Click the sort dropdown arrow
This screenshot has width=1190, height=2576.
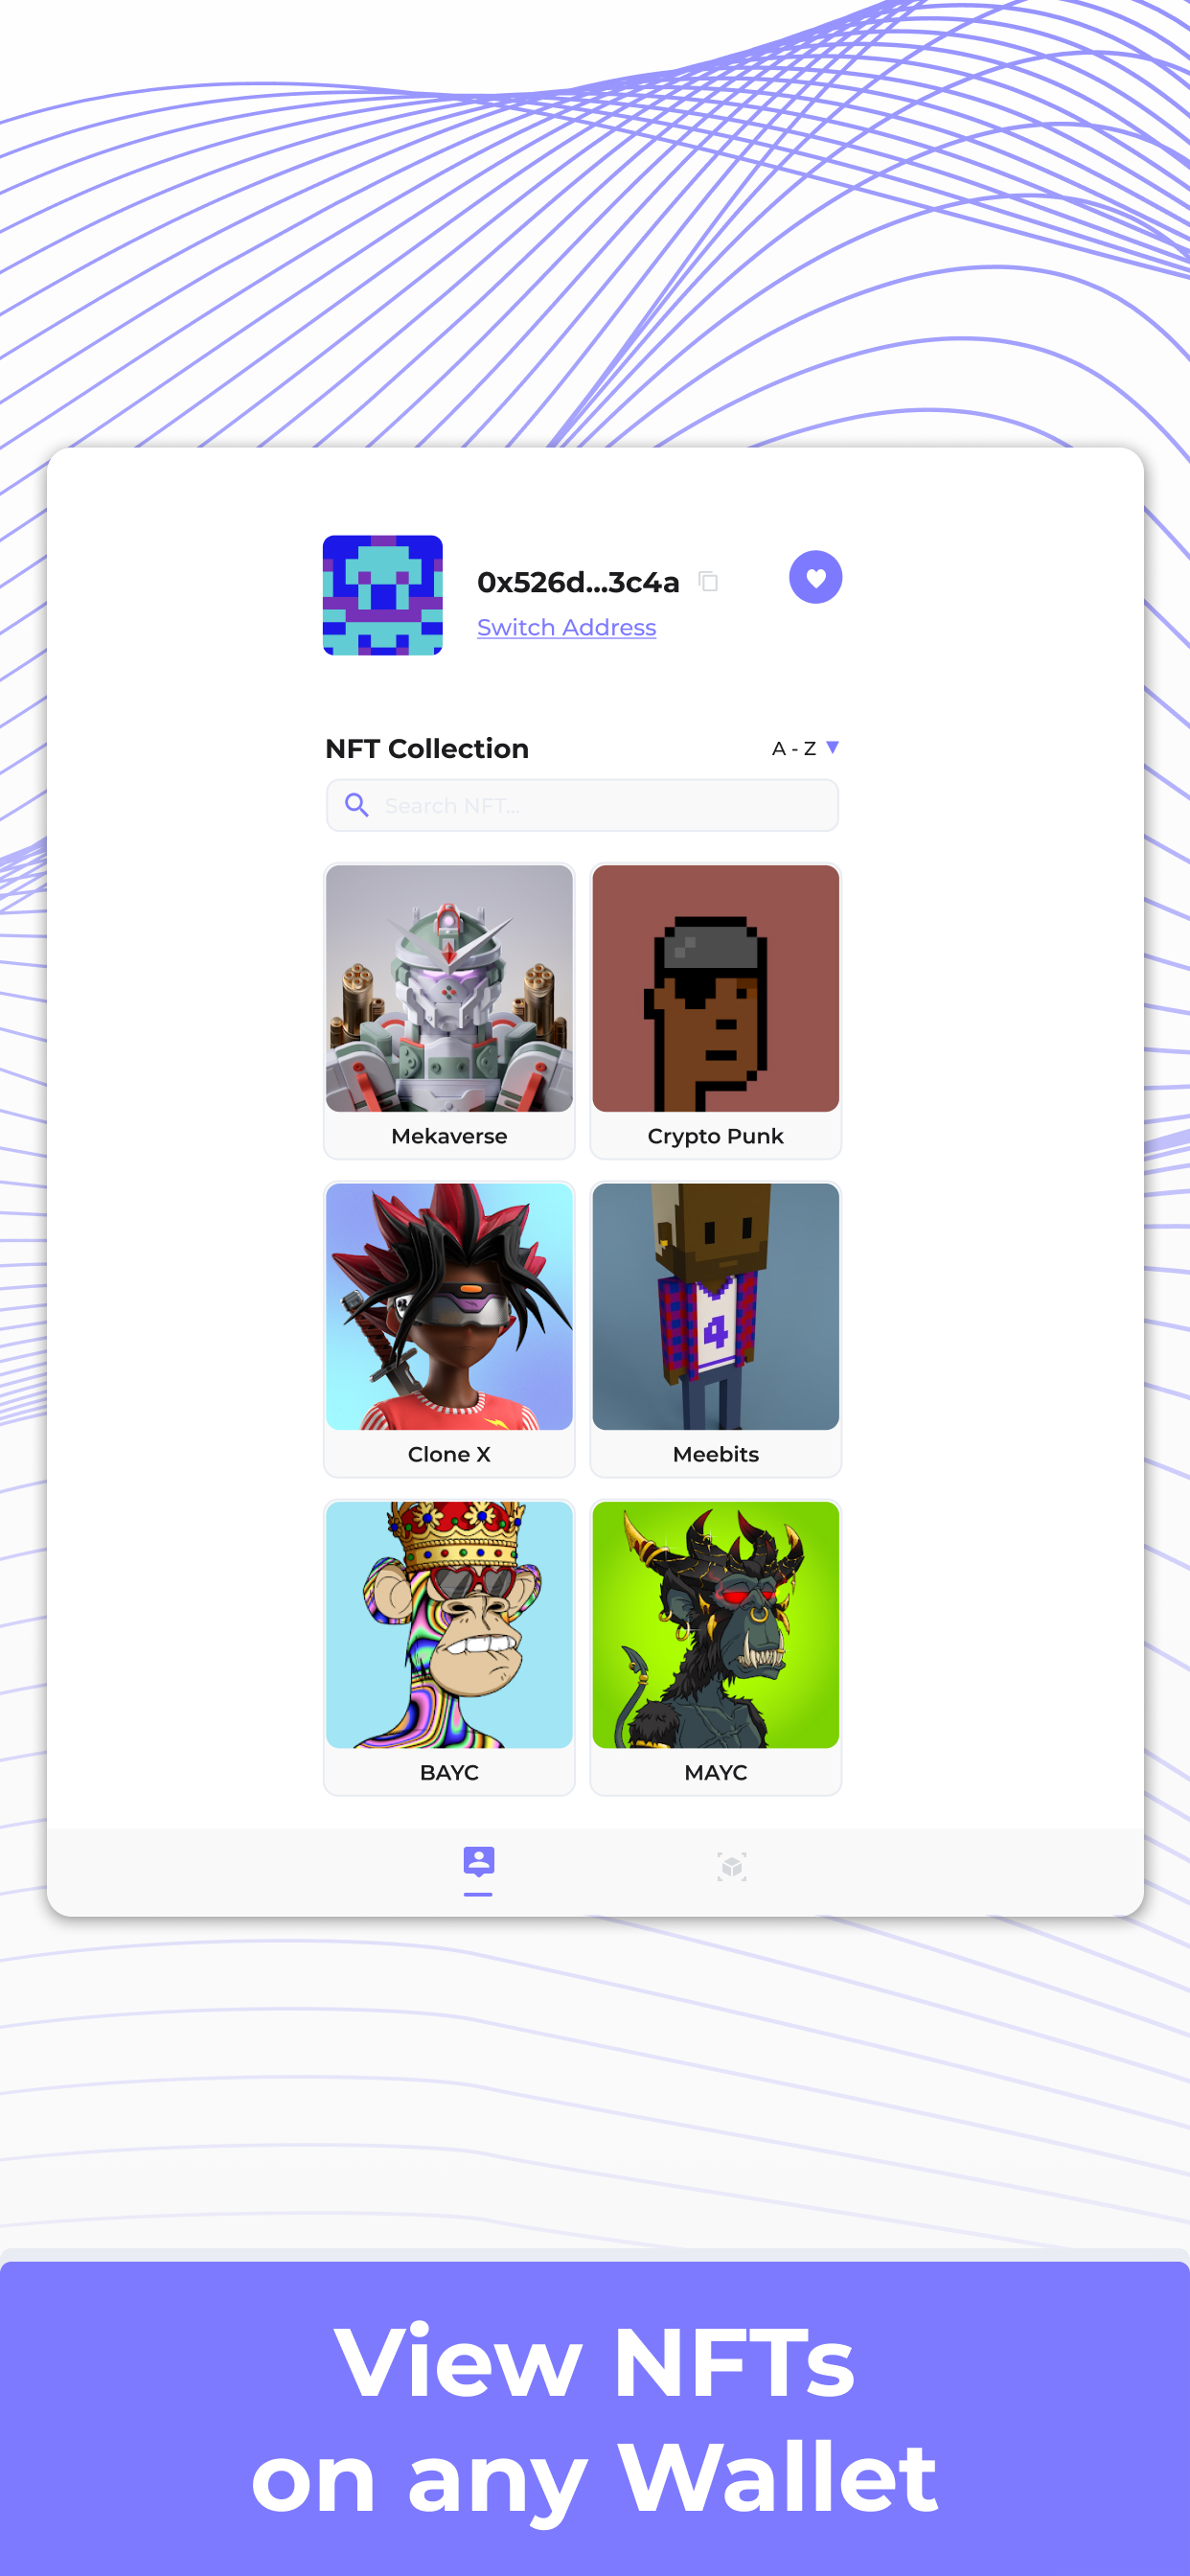coord(832,747)
